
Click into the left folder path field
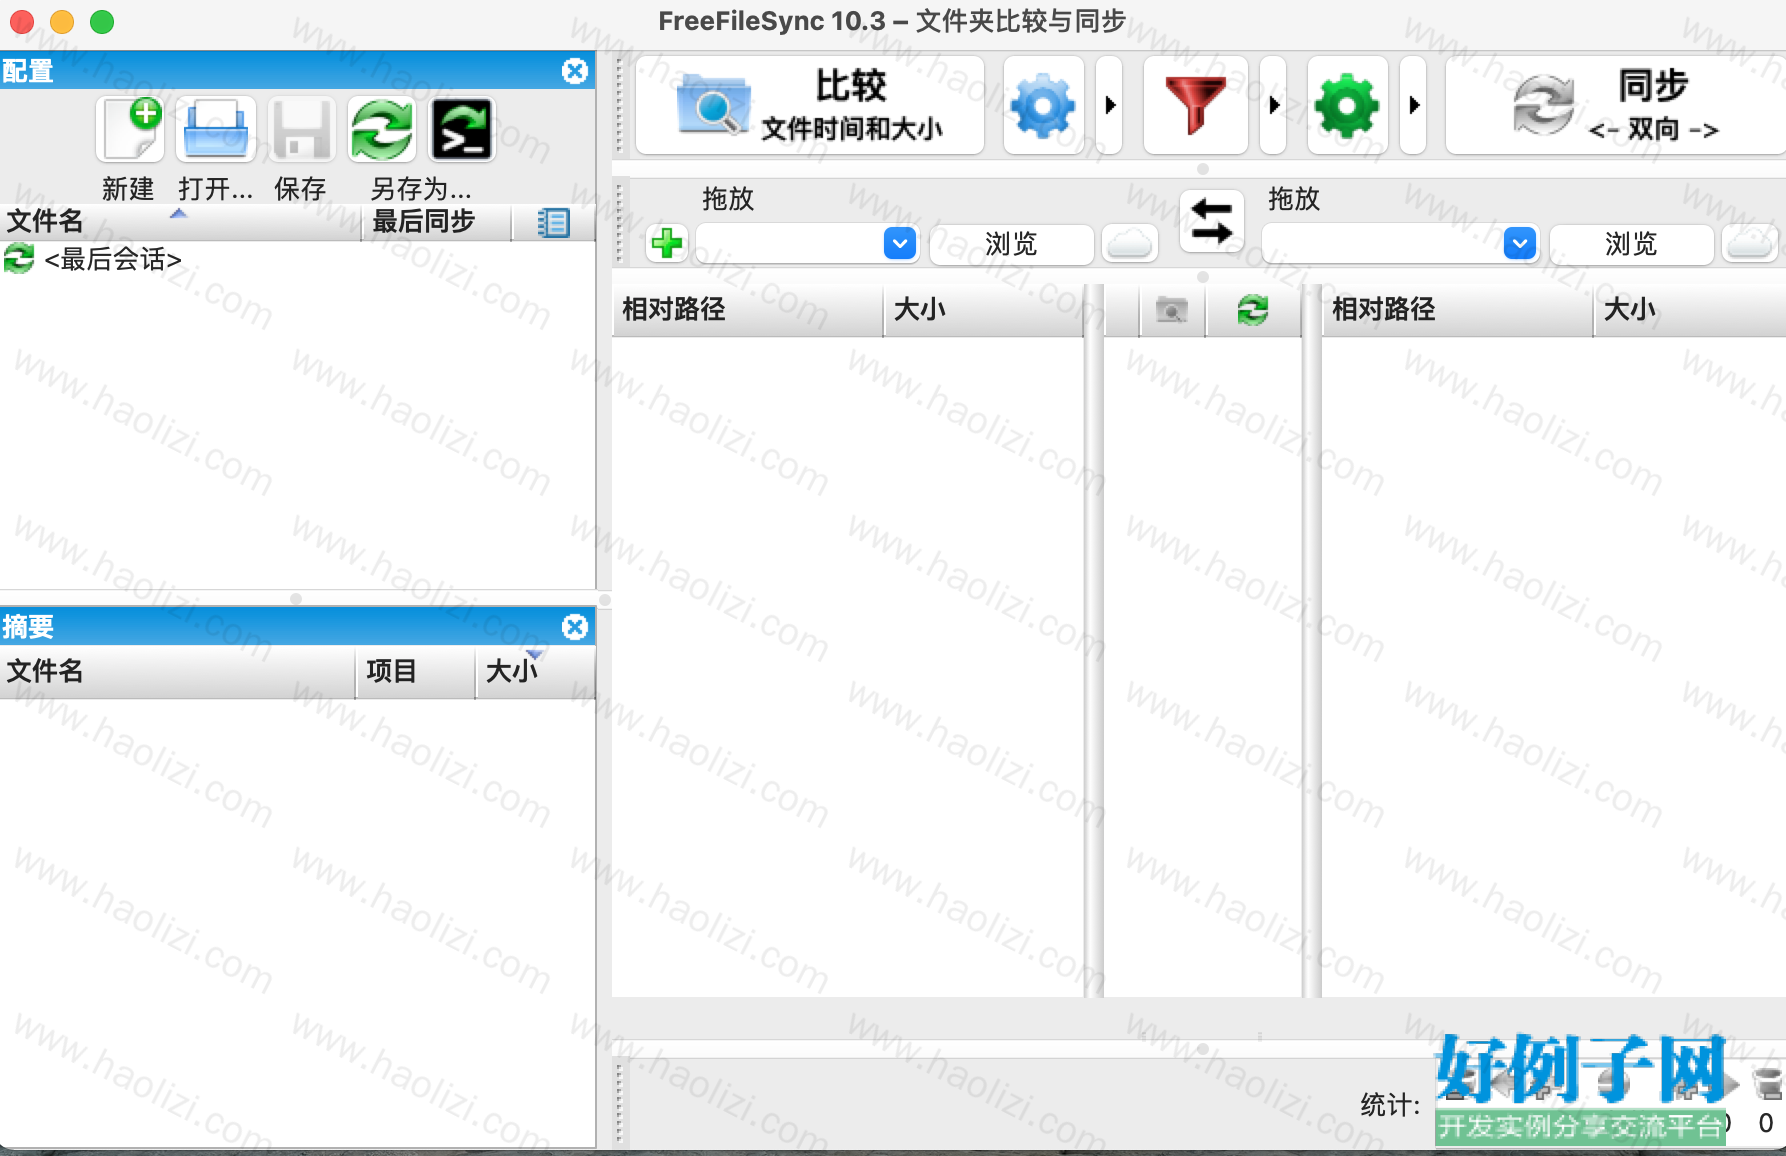tap(789, 243)
